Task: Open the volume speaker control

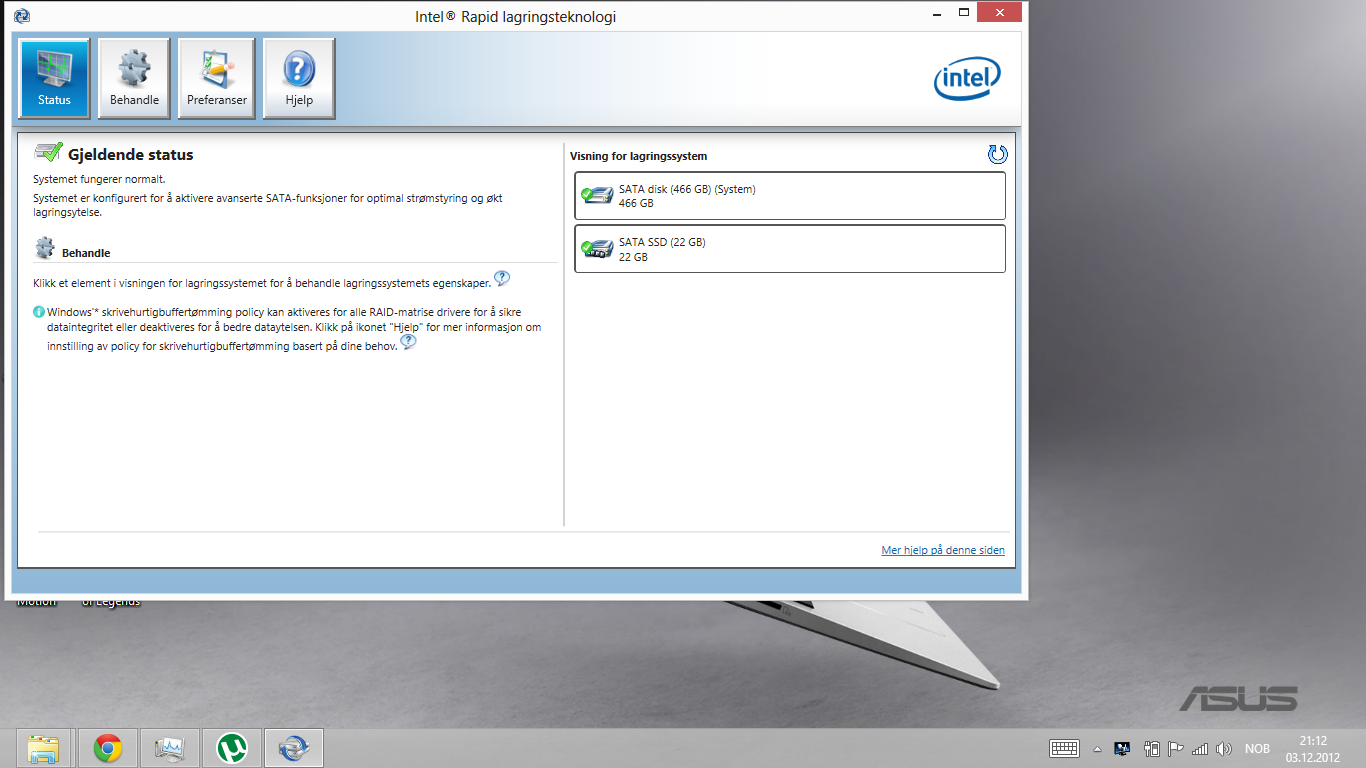Action: [1225, 748]
